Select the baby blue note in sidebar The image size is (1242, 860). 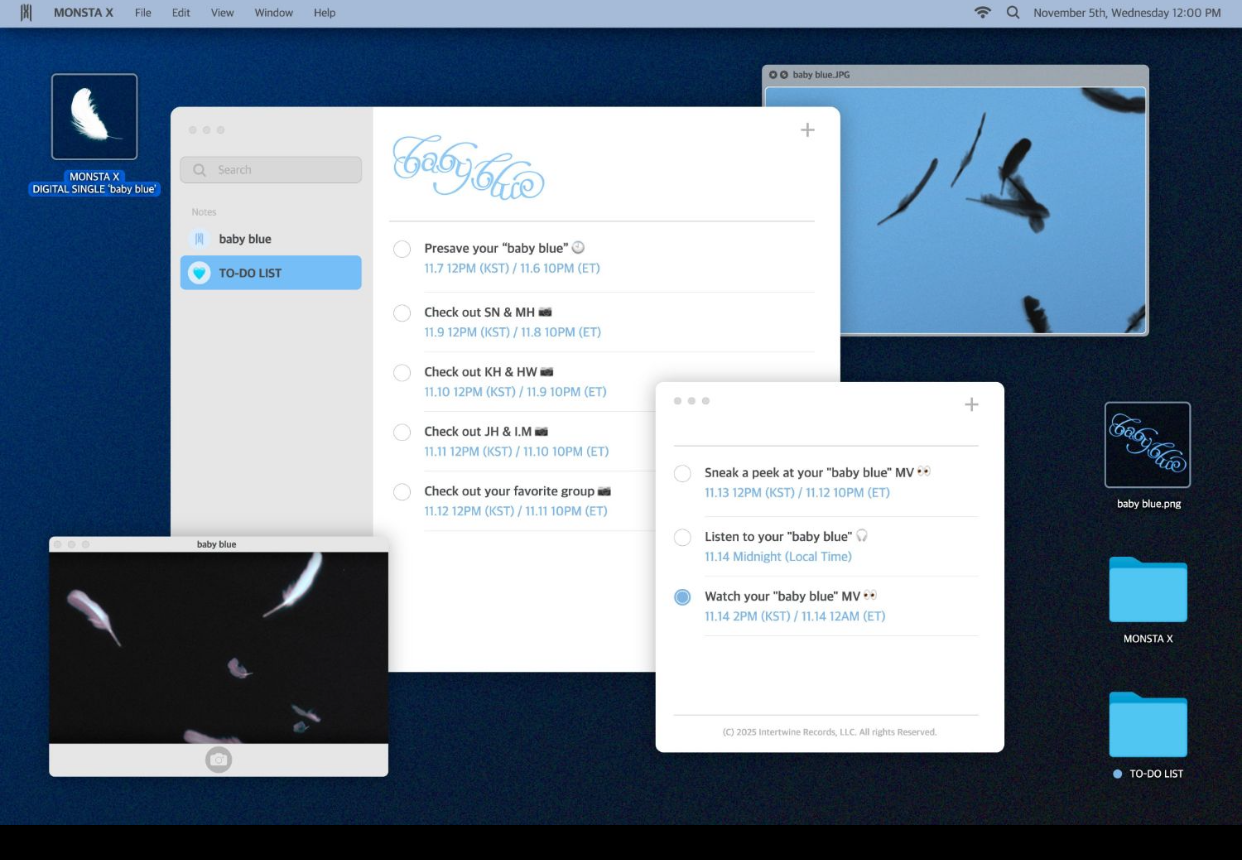[x=270, y=239]
